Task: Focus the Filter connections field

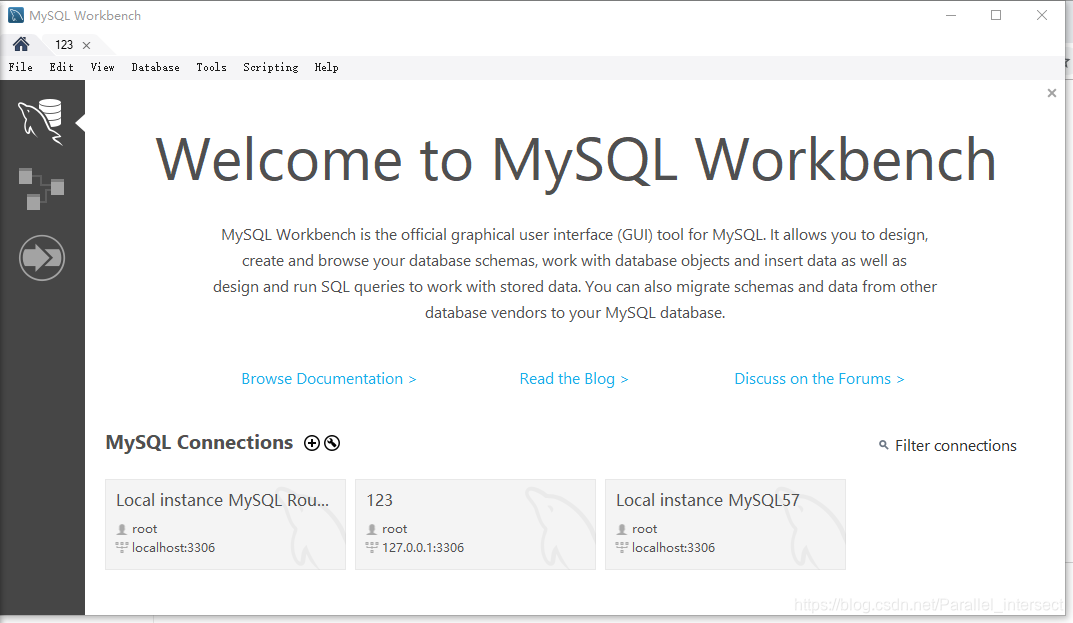Action: (x=955, y=446)
